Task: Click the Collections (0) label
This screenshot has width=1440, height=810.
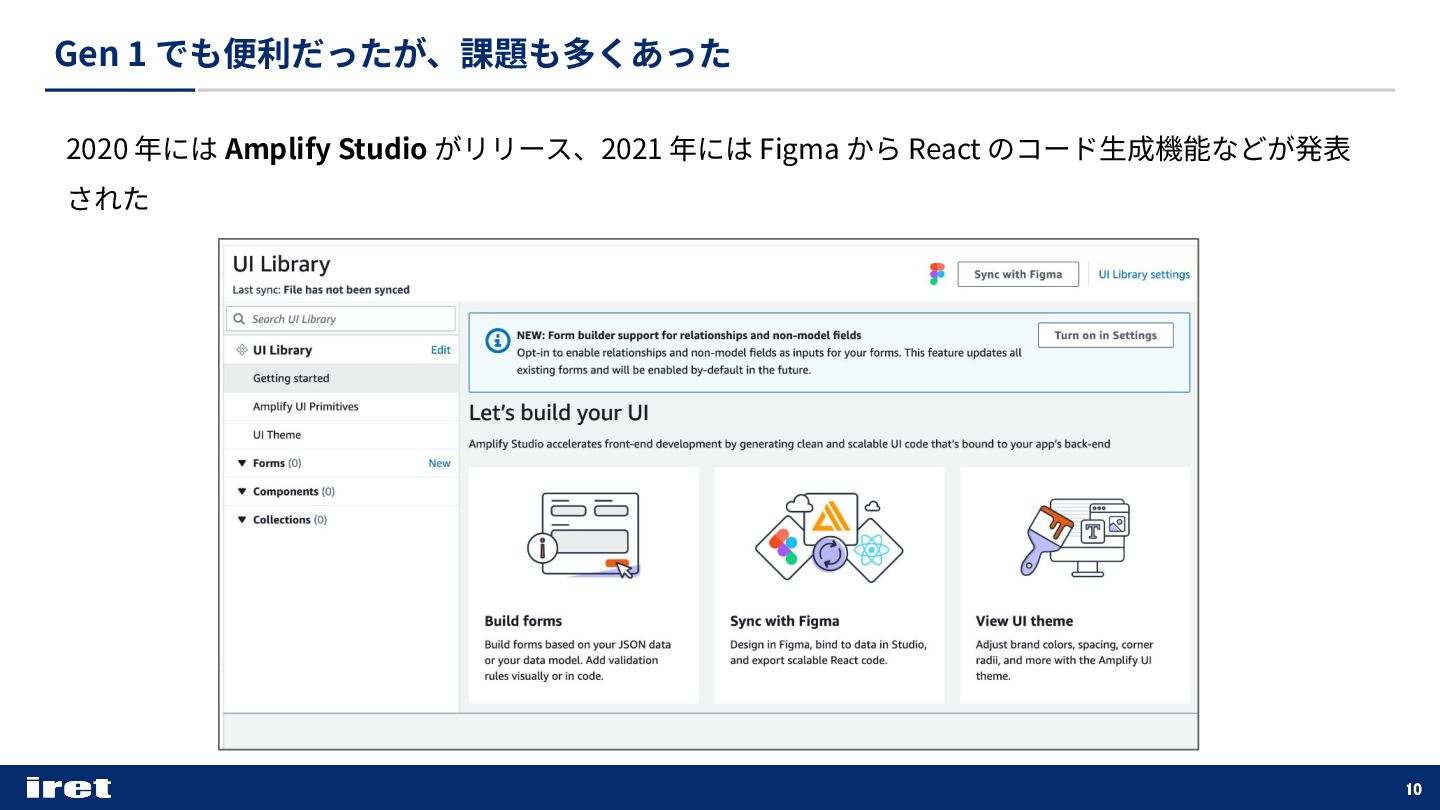Action: 290,519
